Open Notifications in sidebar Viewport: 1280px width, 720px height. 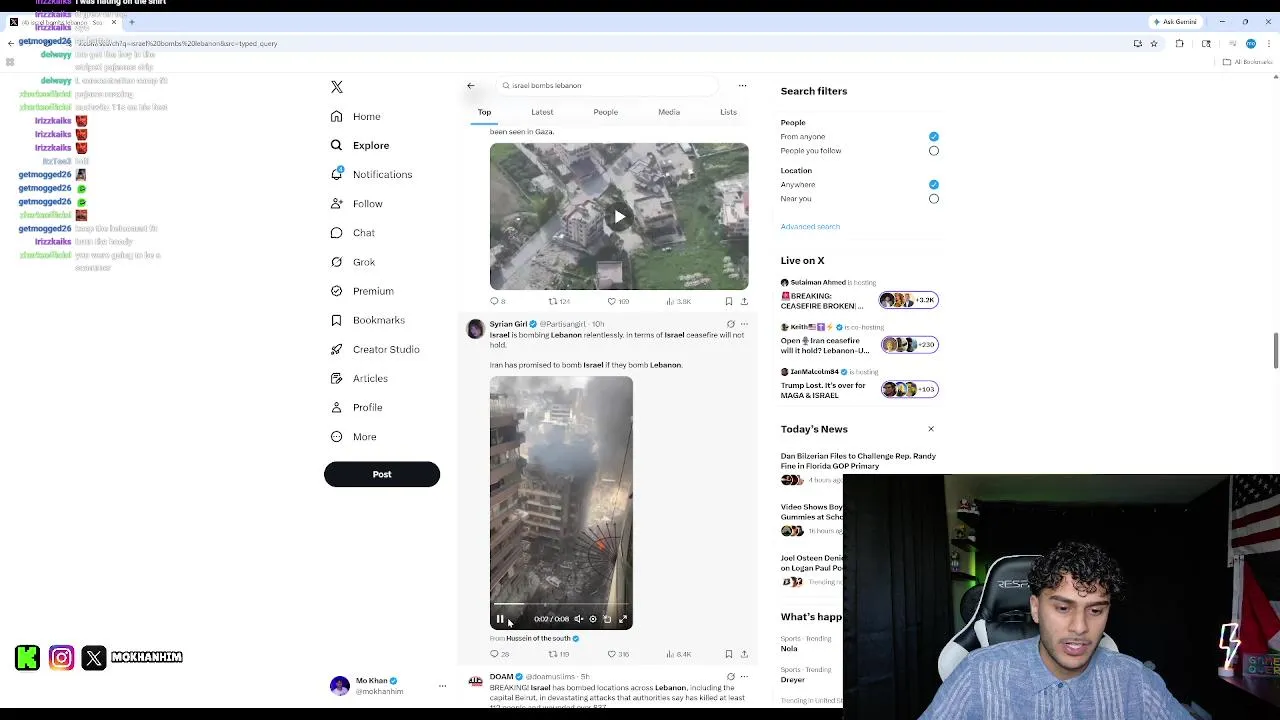pos(371,175)
